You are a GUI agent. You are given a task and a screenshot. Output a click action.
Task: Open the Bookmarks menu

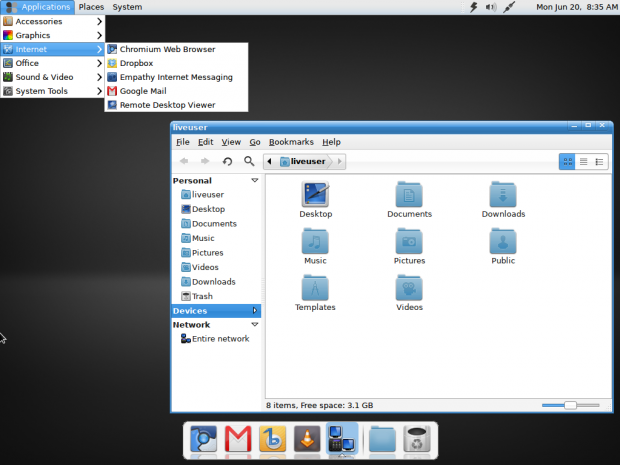point(291,142)
